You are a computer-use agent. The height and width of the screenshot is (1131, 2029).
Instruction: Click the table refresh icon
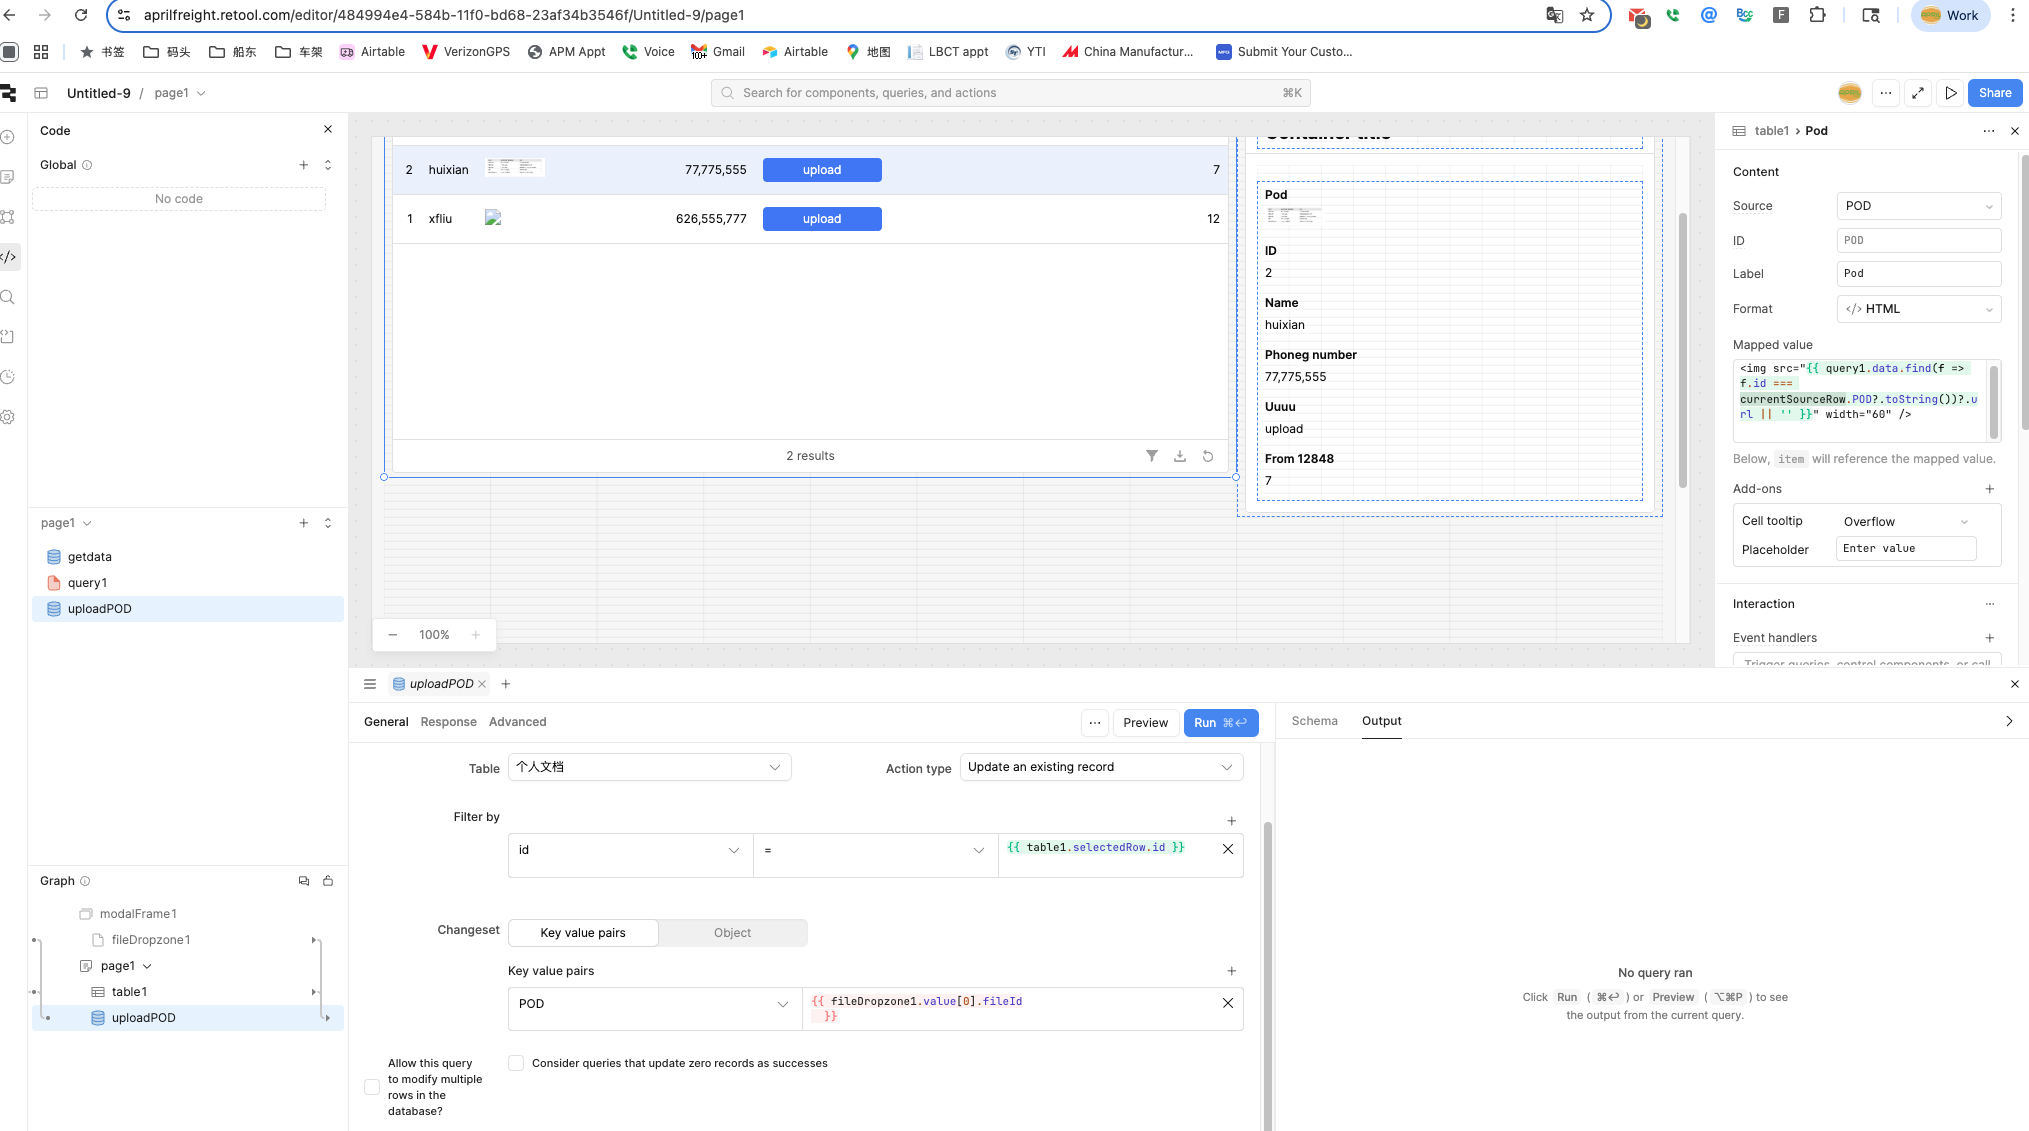tap(1208, 456)
